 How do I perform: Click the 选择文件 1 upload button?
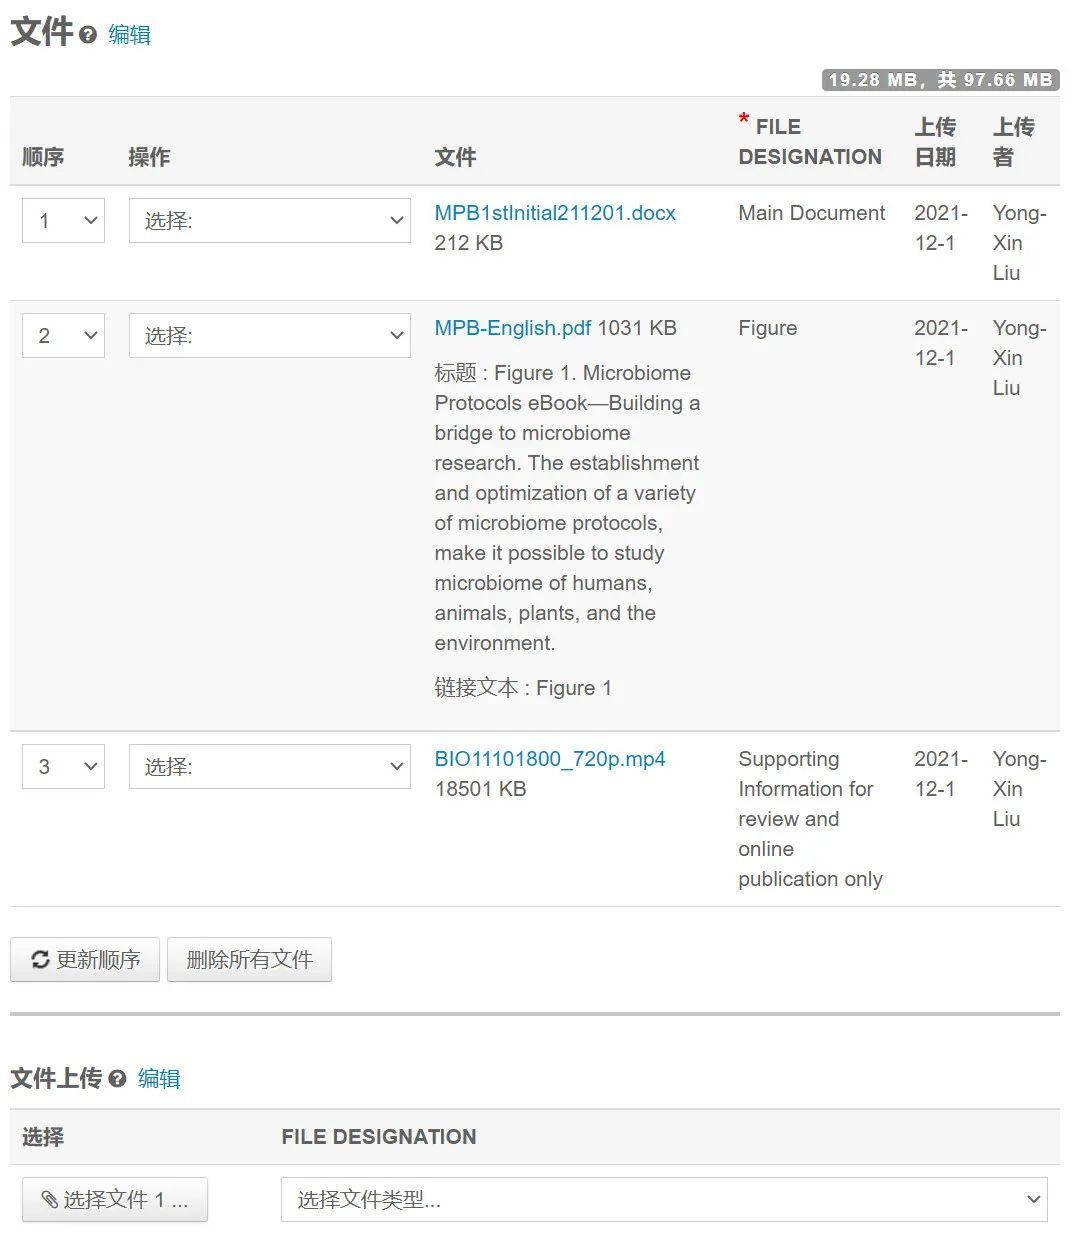pos(114,1199)
